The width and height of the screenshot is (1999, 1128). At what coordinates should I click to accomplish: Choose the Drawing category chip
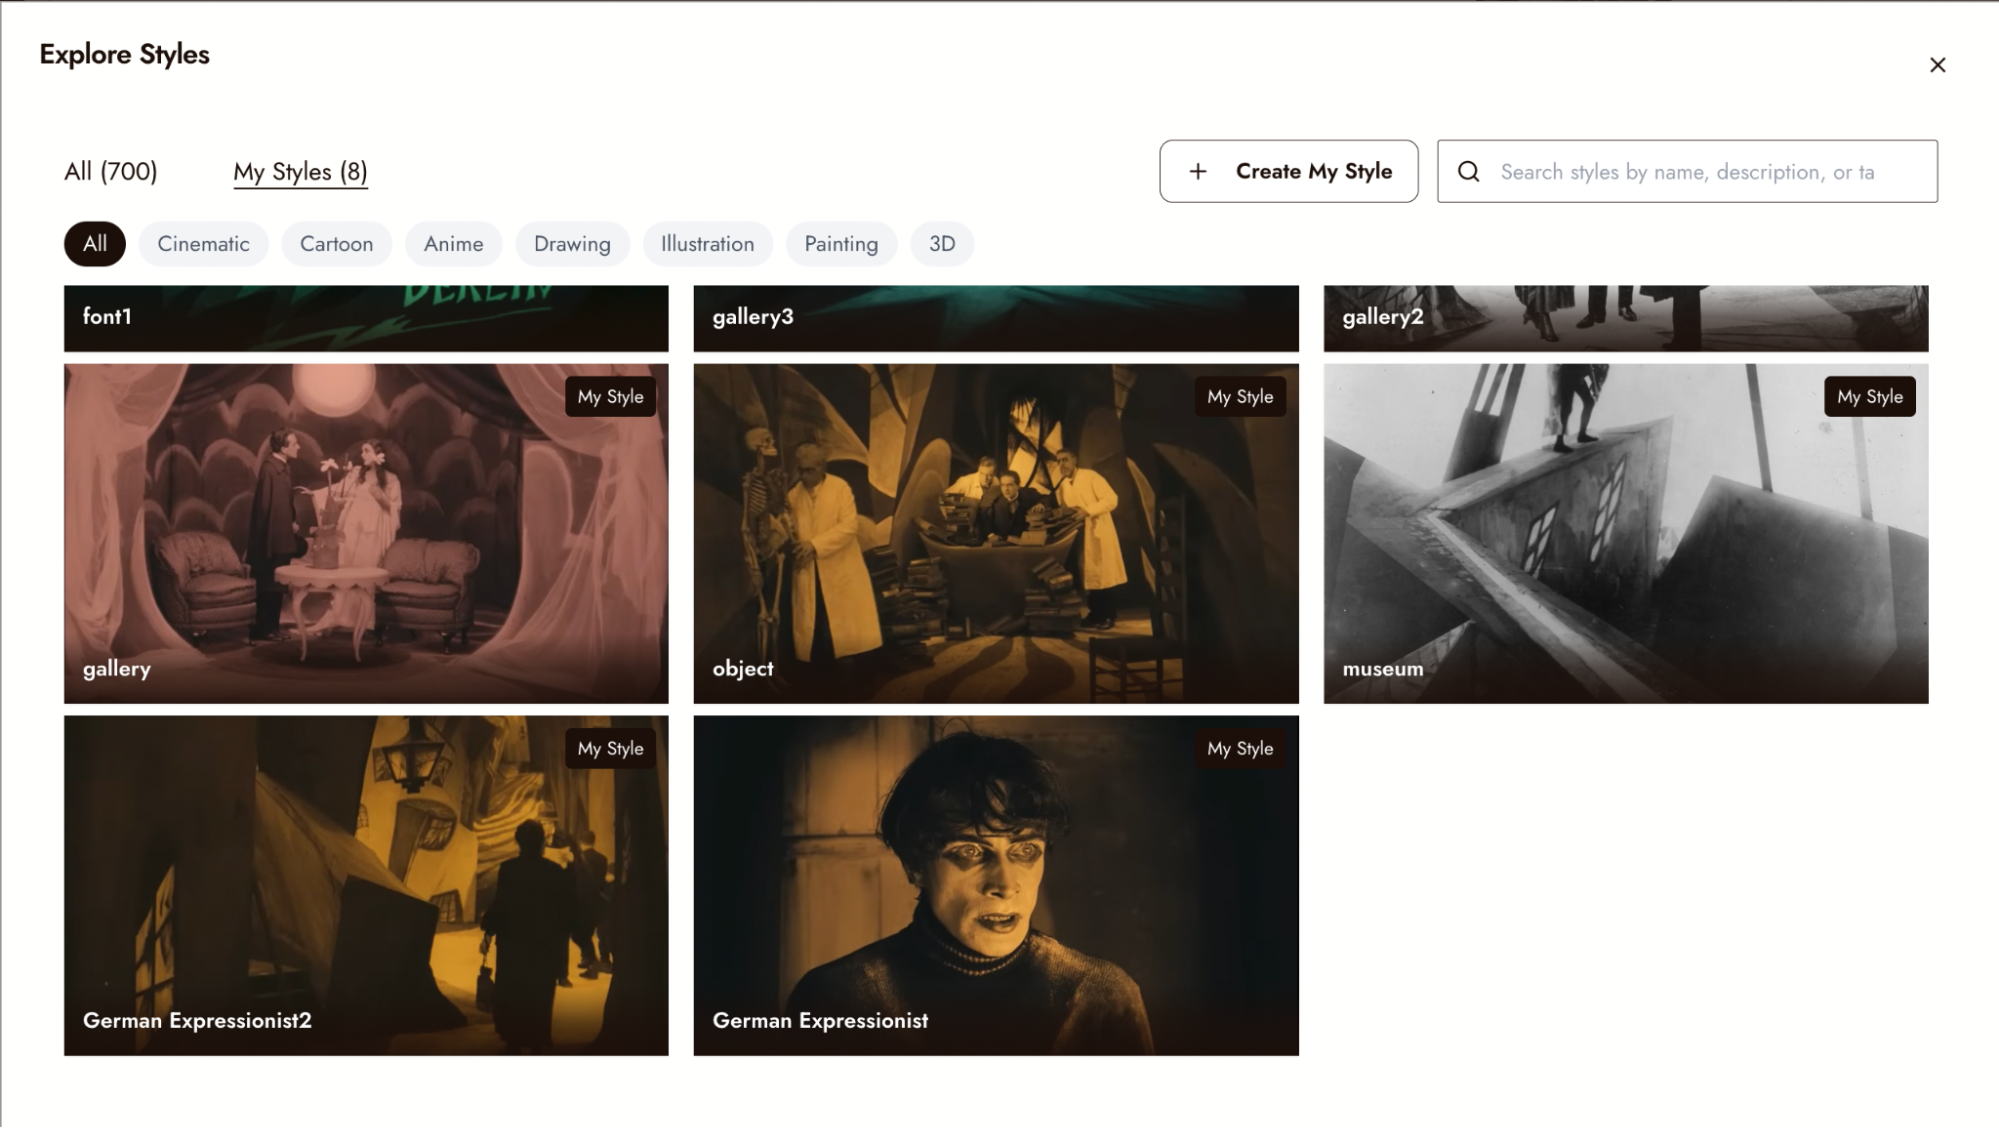(x=572, y=244)
